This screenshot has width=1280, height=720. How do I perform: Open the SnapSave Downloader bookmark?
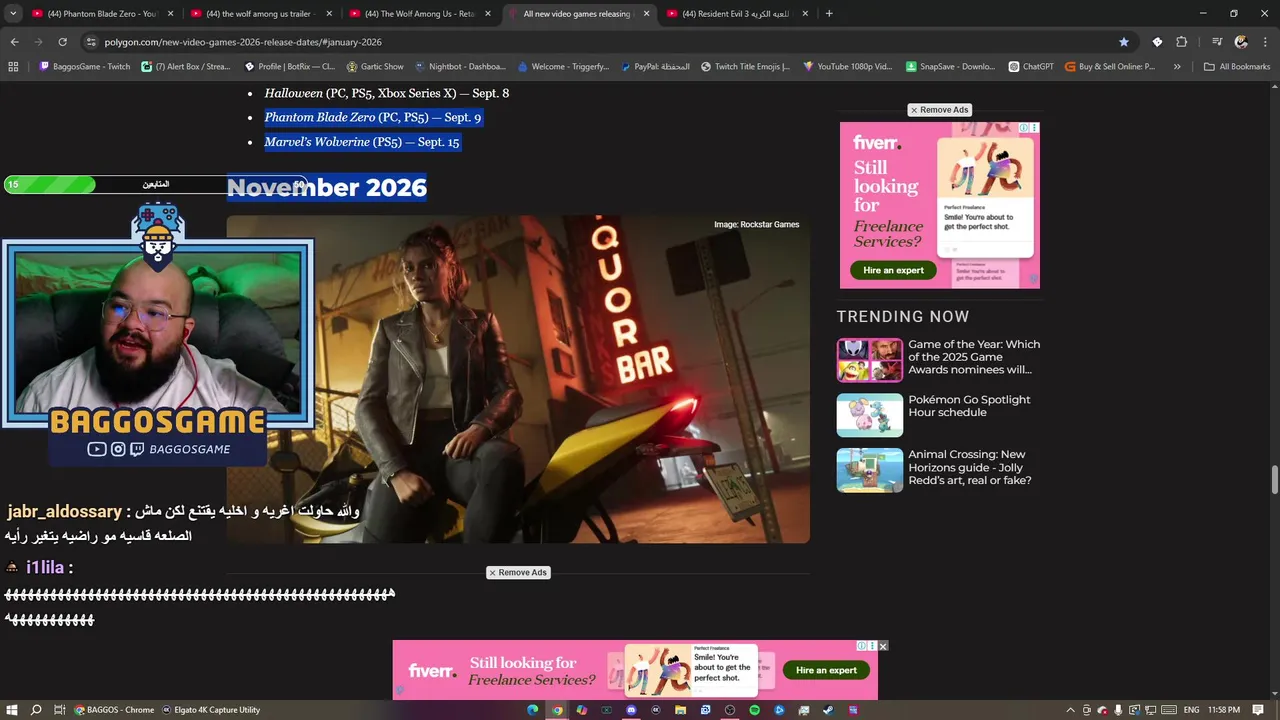tap(951, 67)
